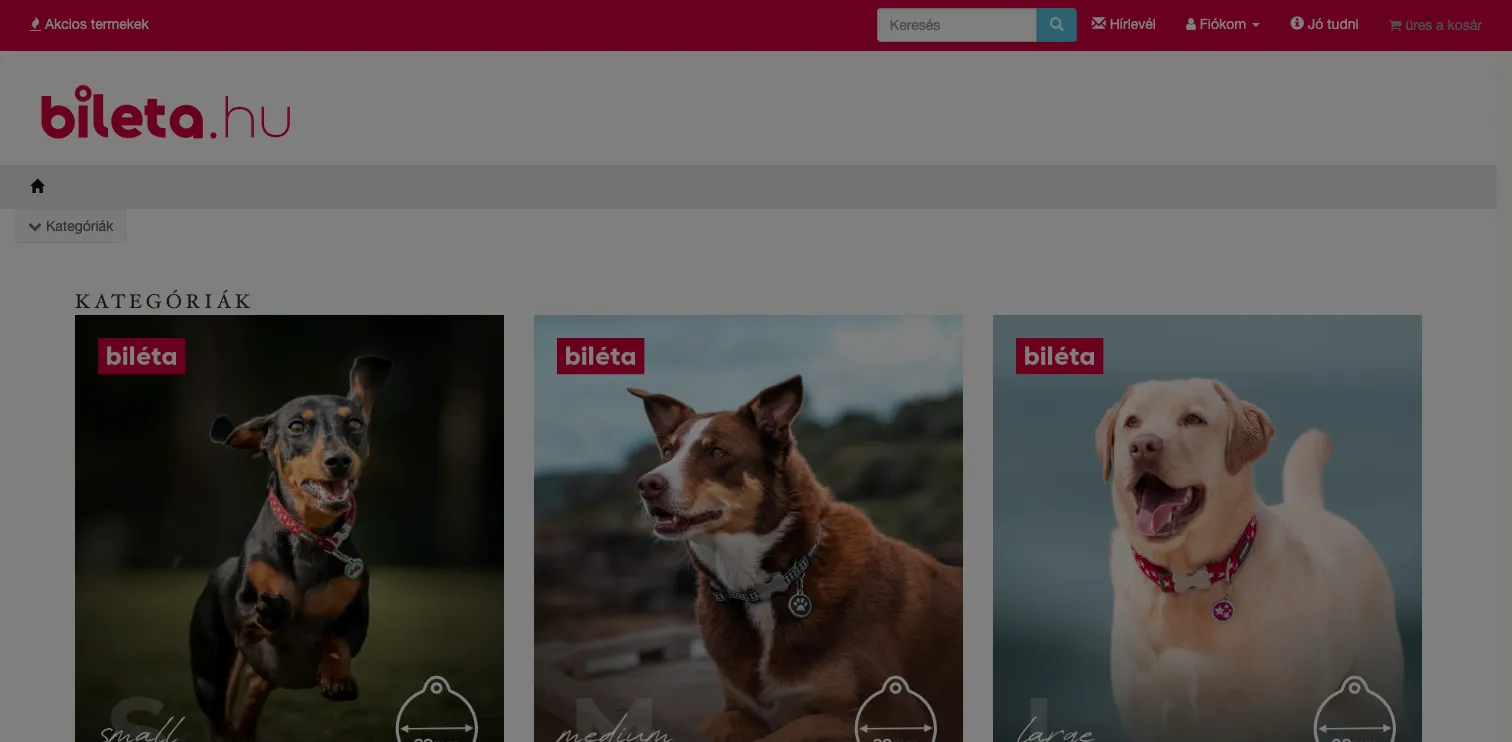Select the small dachshund category image
This screenshot has height=742, width=1512.
(289, 528)
